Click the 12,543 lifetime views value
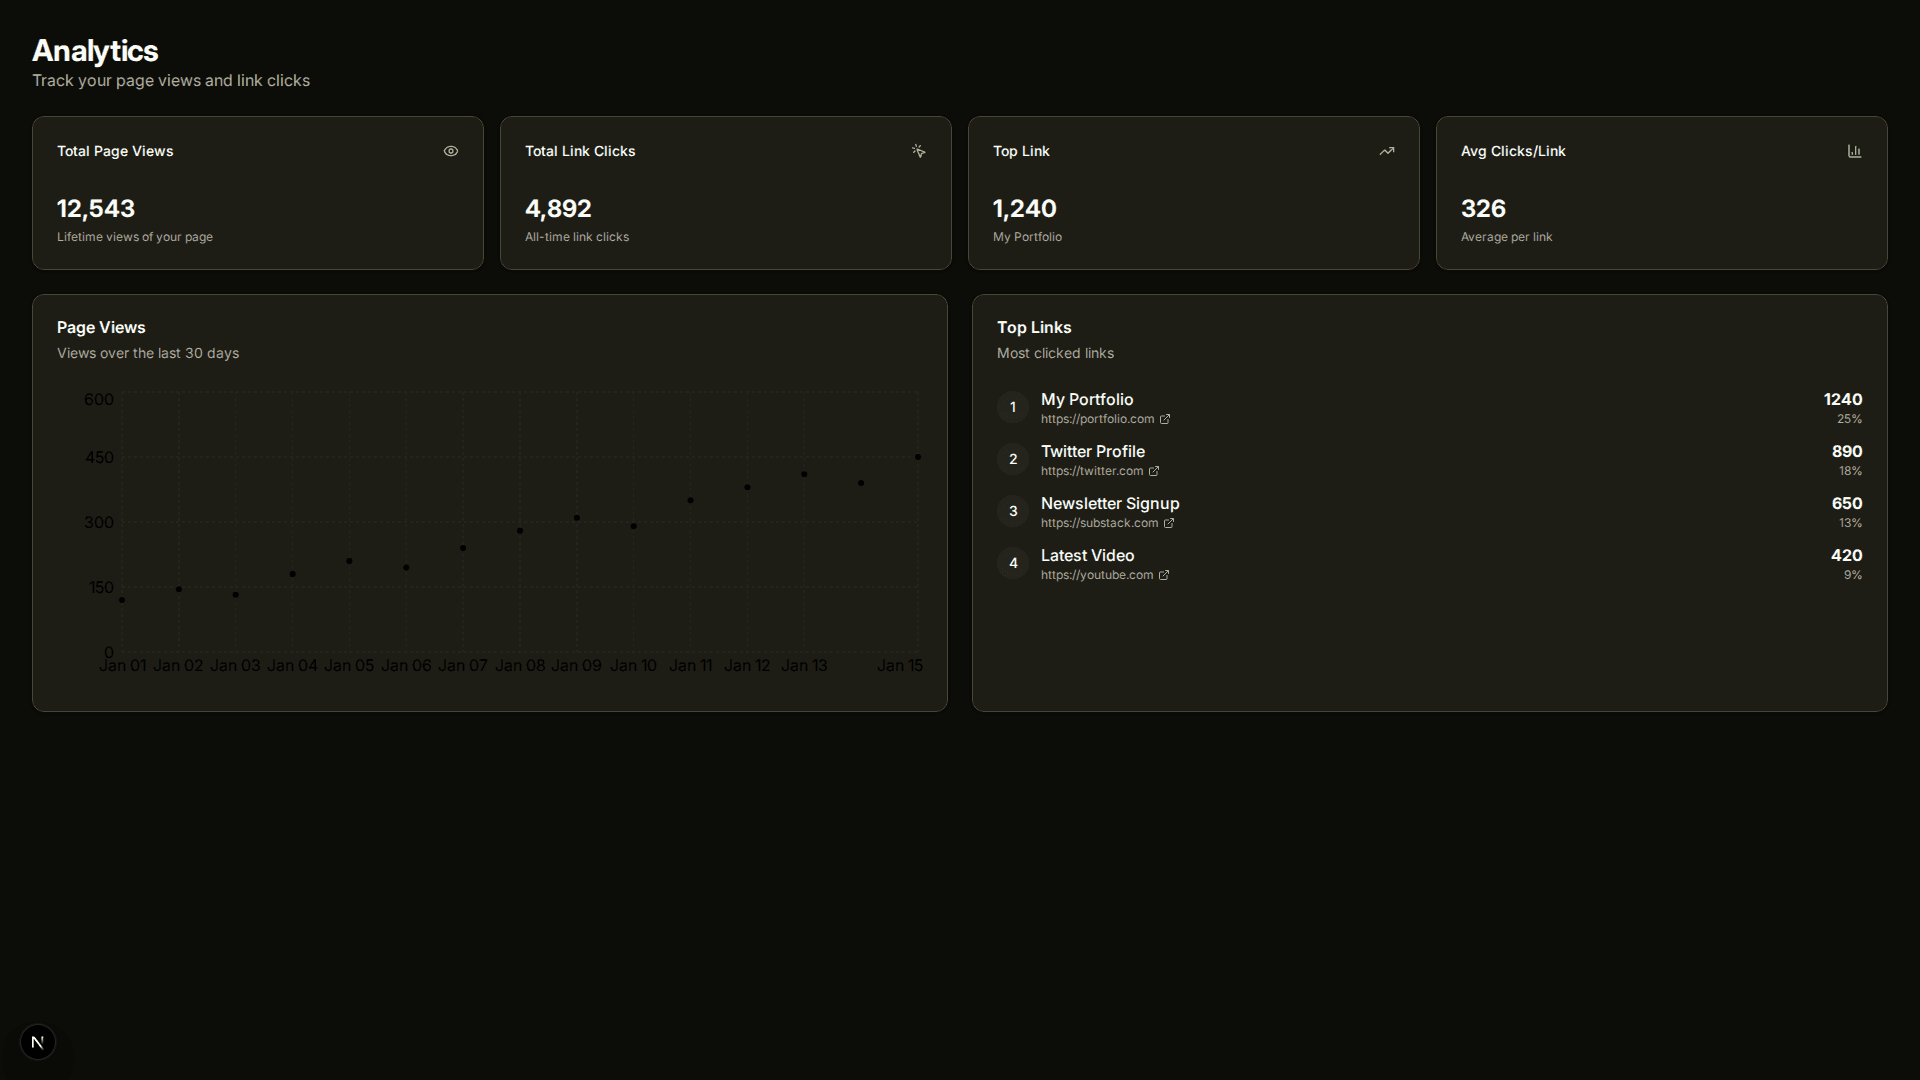 pyautogui.click(x=96, y=209)
